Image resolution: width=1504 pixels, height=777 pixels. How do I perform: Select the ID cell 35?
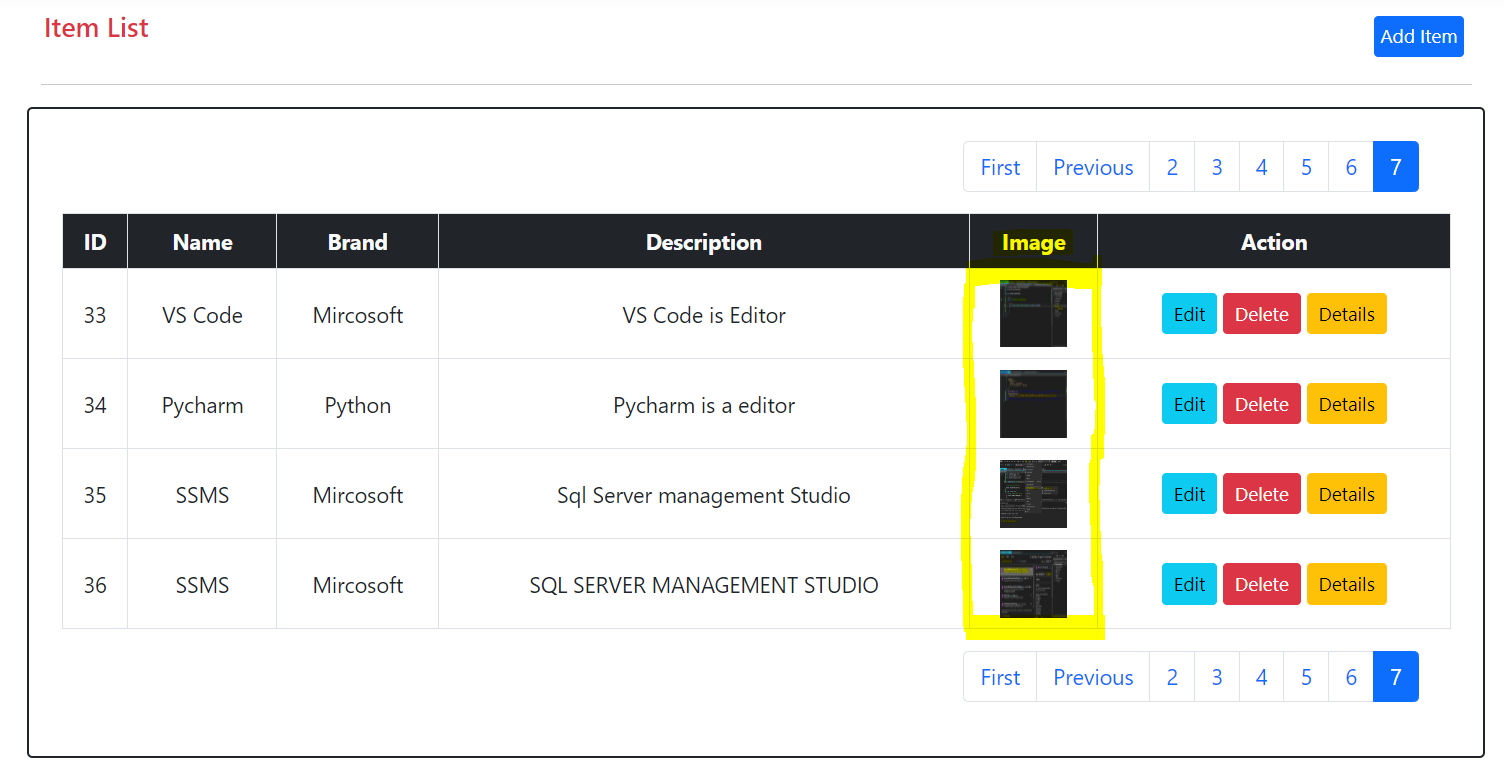coord(95,495)
